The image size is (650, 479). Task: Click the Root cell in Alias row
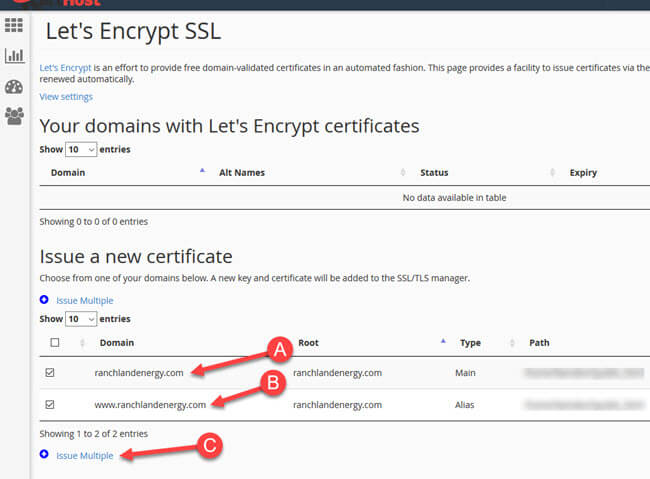click(x=337, y=405)
